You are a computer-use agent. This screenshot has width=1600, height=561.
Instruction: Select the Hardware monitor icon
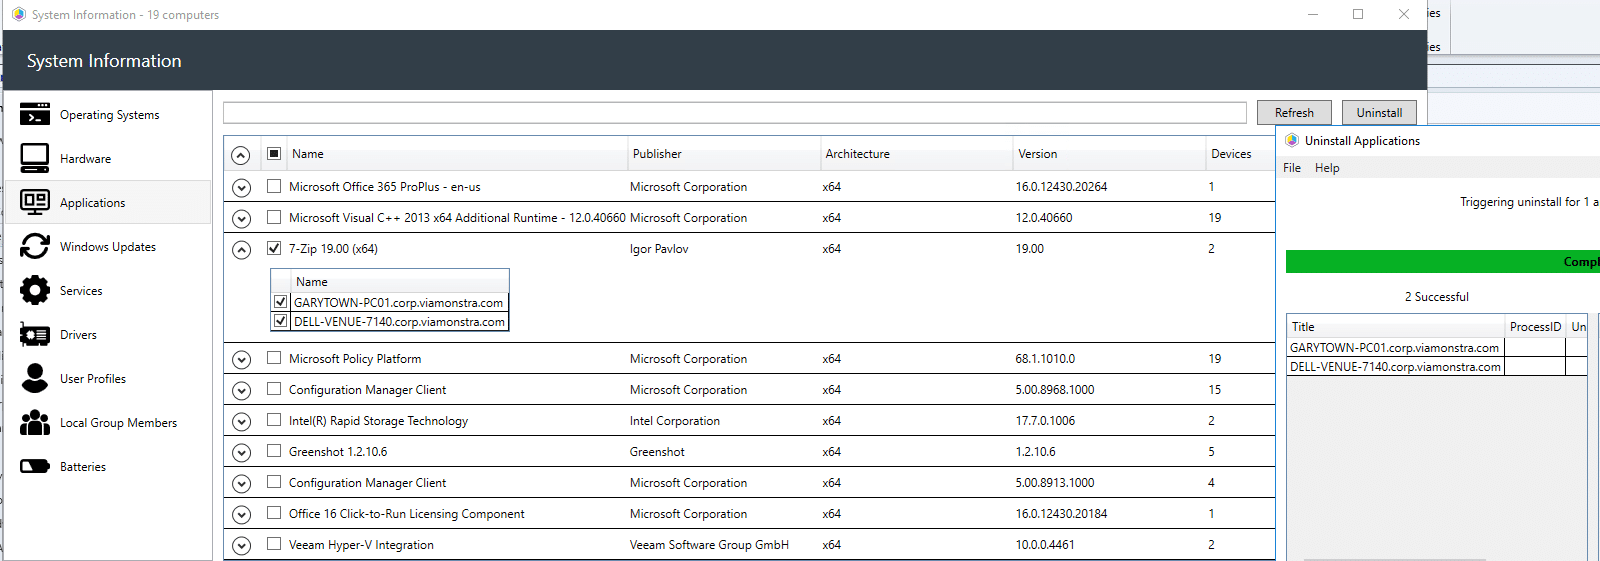point(35,158)
